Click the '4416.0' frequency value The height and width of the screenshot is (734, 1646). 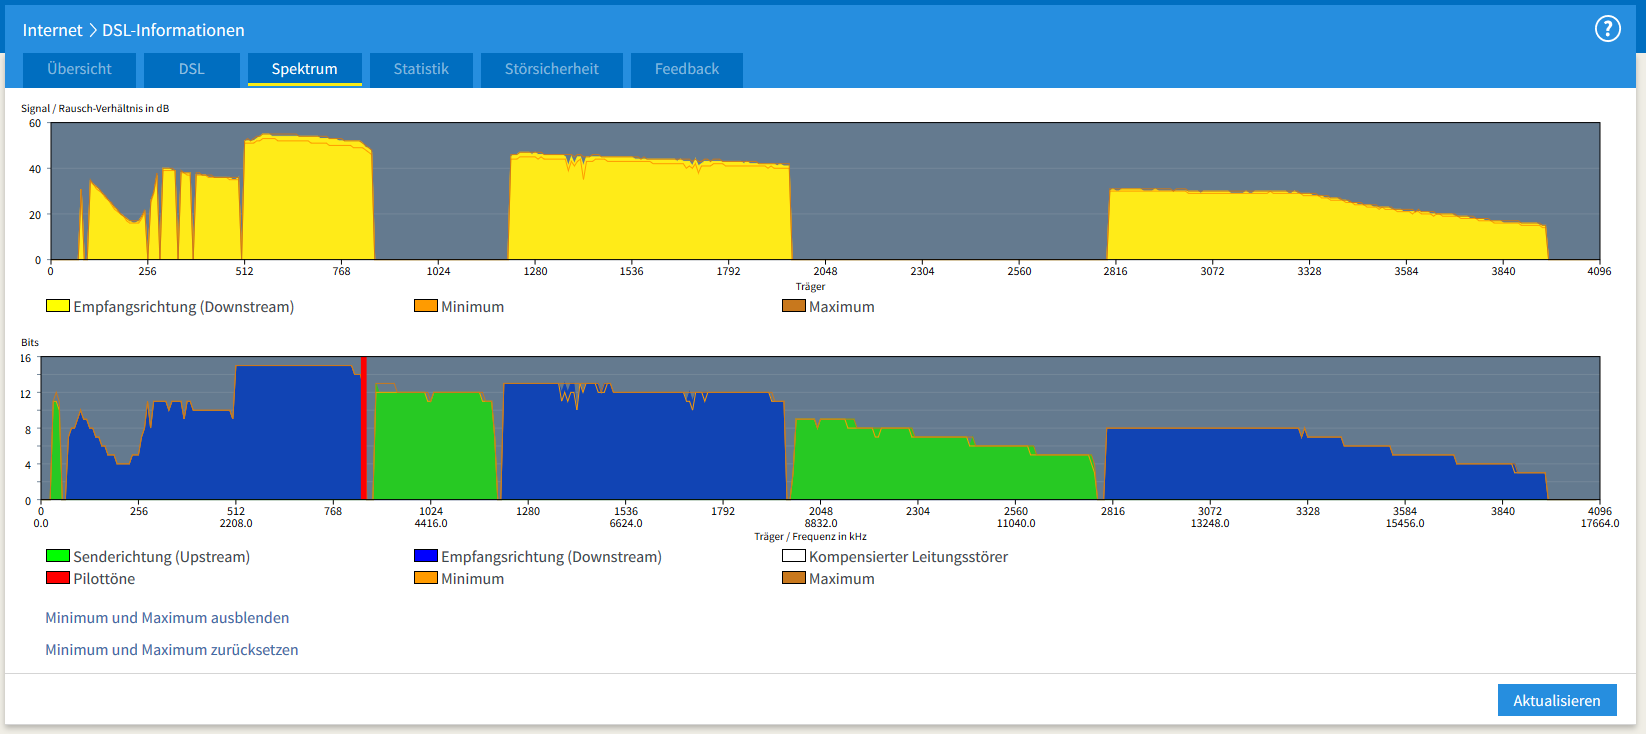click(431, 523)
